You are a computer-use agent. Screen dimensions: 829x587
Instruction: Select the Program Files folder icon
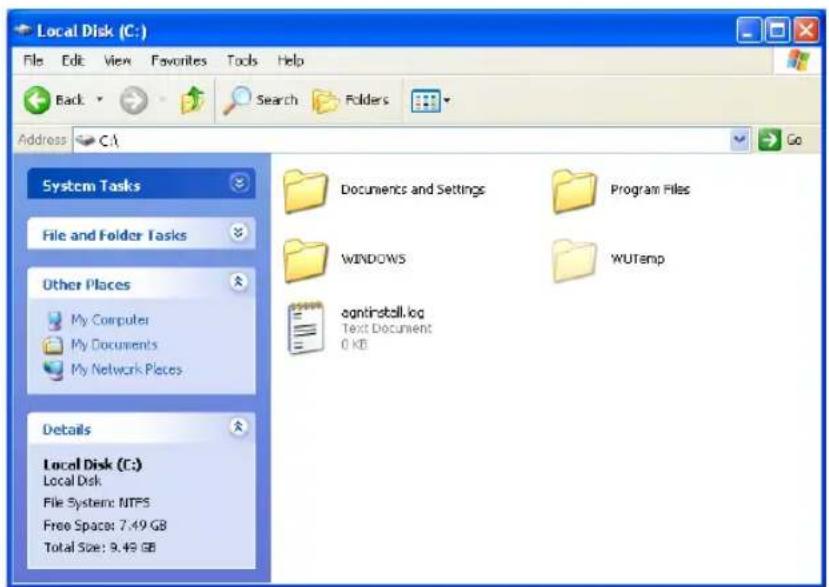pos(574,191)
